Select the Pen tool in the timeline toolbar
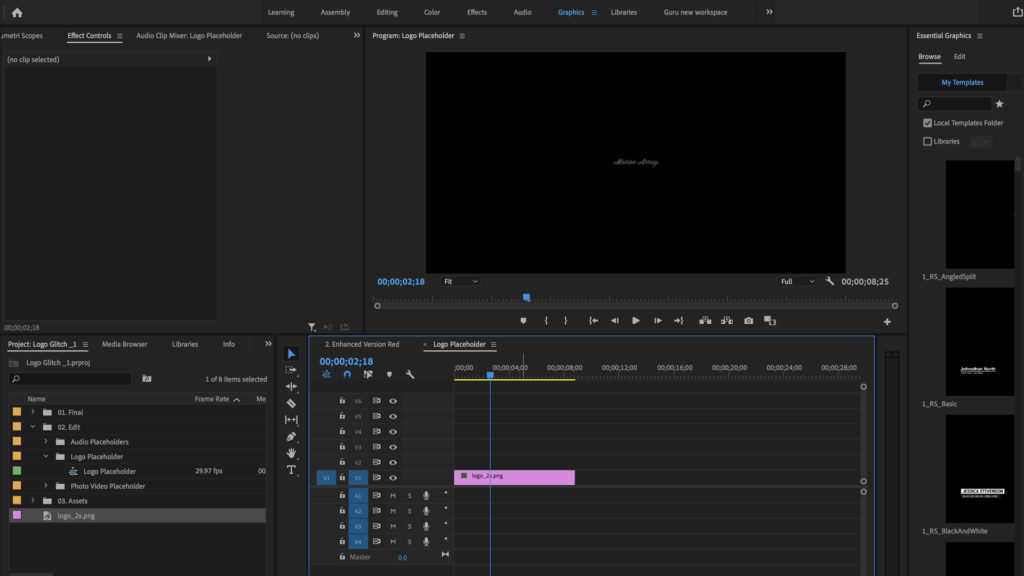The height and width of the screenshot is (576, 1024). 291,436
